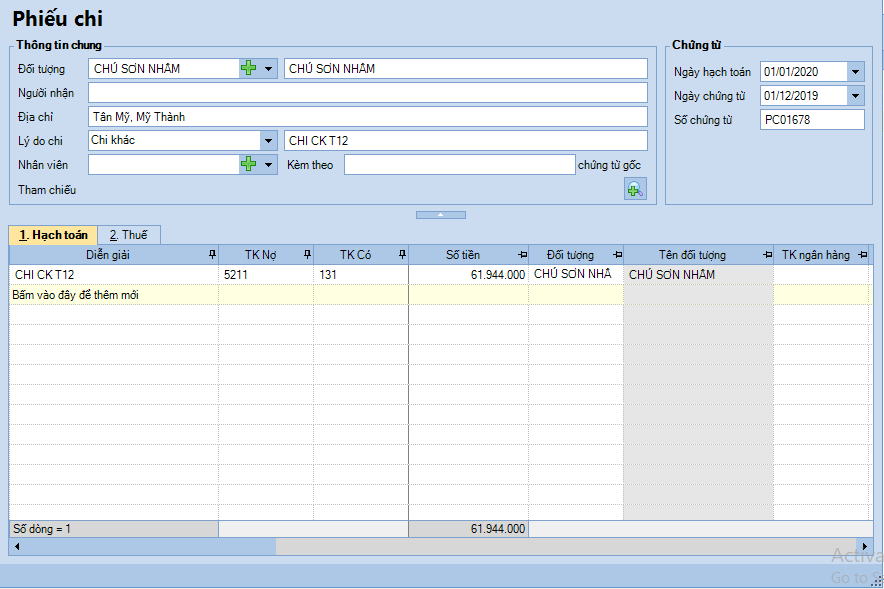The width and height of the screenshot is (884, 589).
Task: Open the Lý do chi dropdown
Action: click(x=268, y=140)
